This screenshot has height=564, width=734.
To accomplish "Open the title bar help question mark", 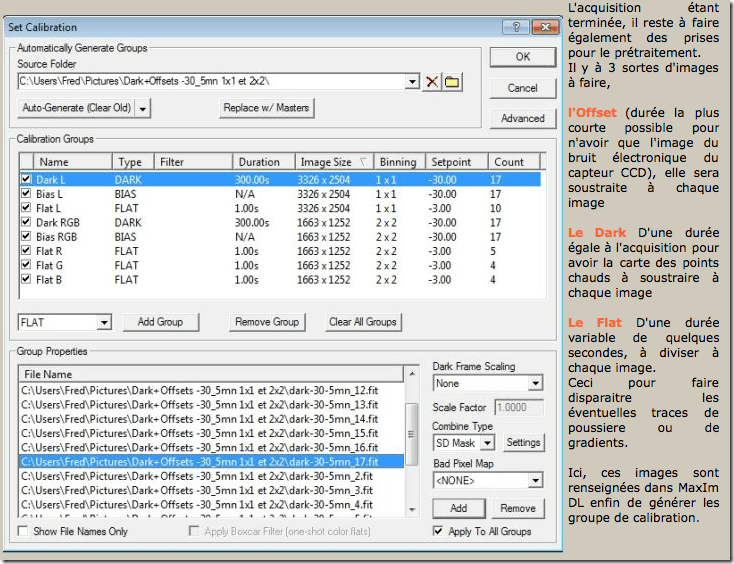I will coord(516,27).
